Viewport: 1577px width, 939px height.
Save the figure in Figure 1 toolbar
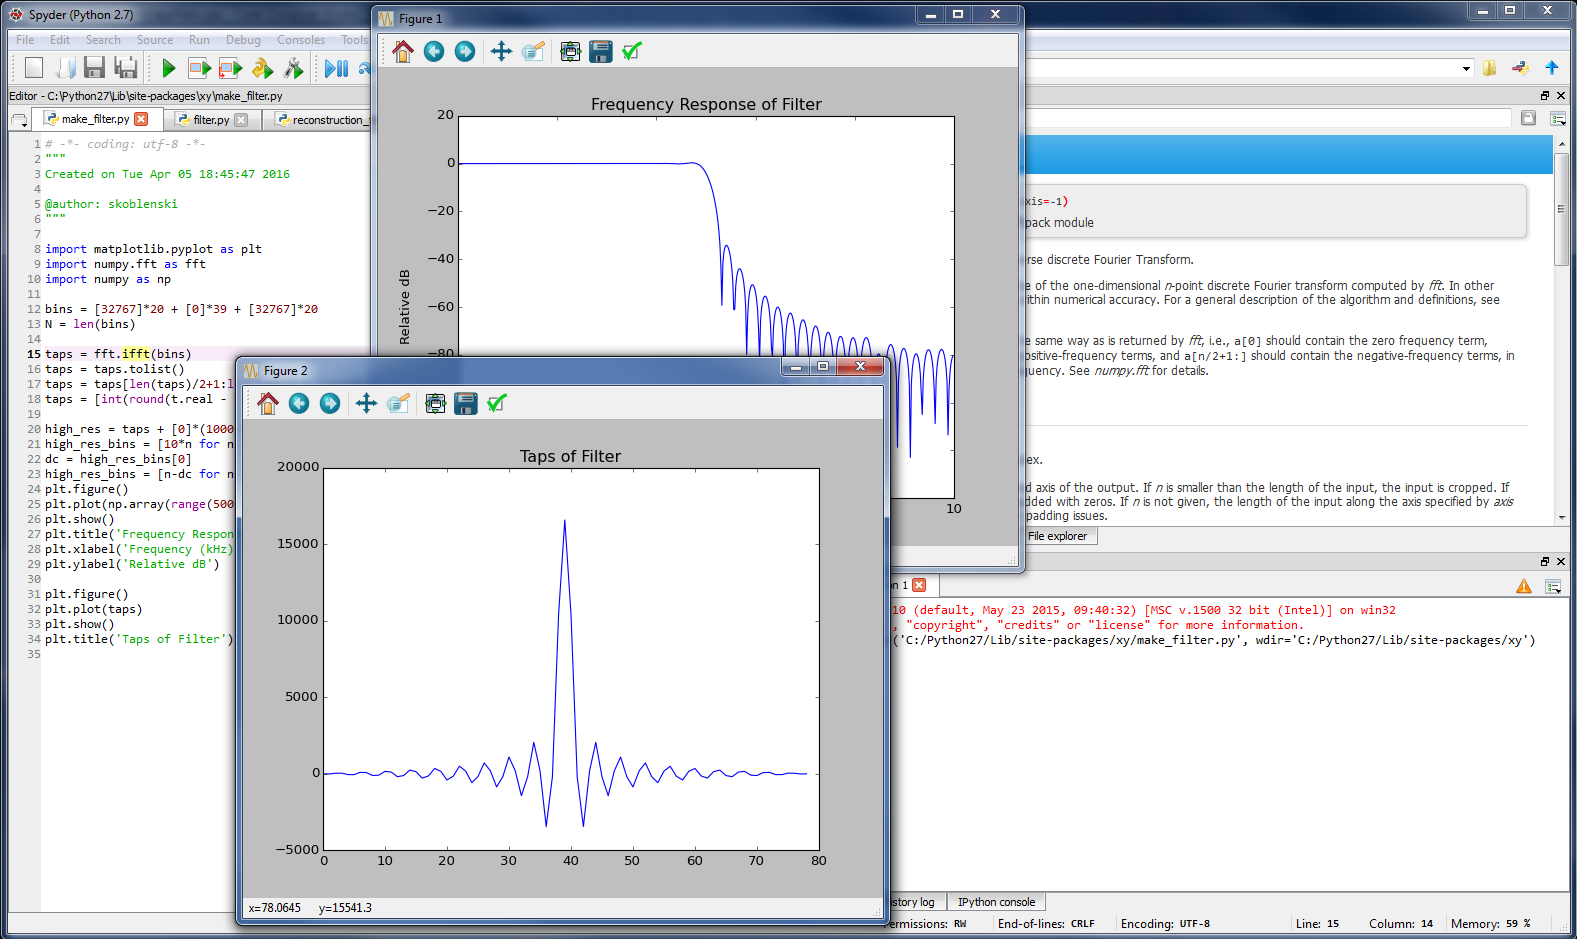(x=601, y=51)
